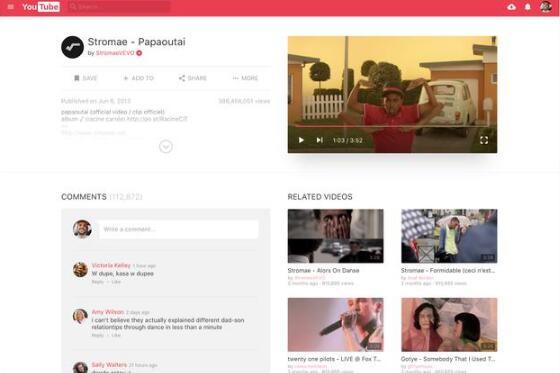This screenshot has height=373, width=560.
Task: Like Amy Wilson's comment
Action: click(116, 335)
